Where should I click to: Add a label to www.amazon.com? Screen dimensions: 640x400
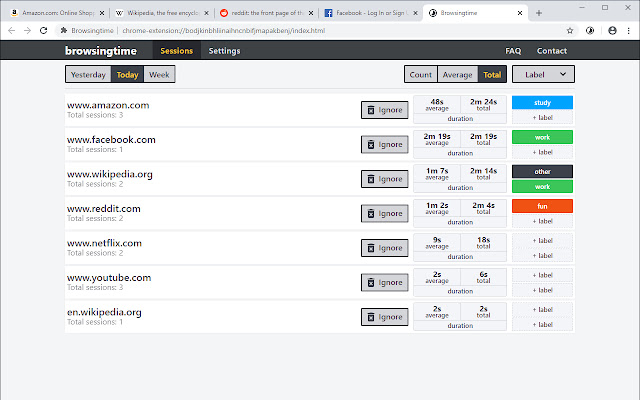tap(542, 118)
